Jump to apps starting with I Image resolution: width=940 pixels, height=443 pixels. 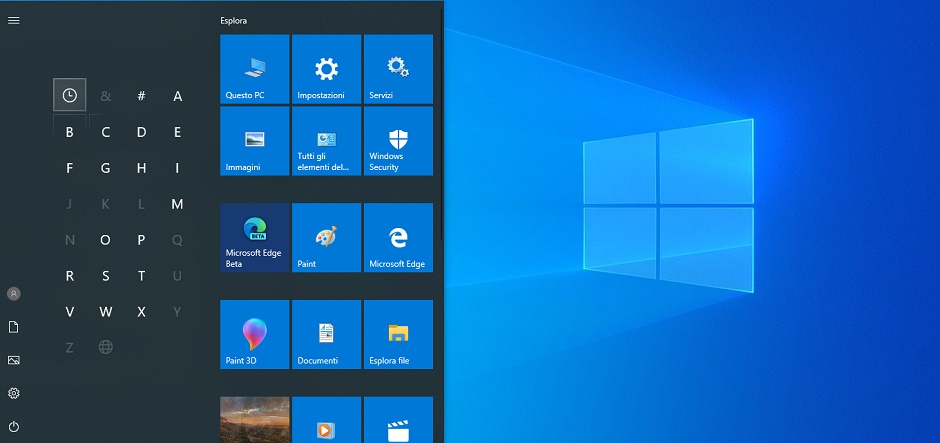[177, 168]
